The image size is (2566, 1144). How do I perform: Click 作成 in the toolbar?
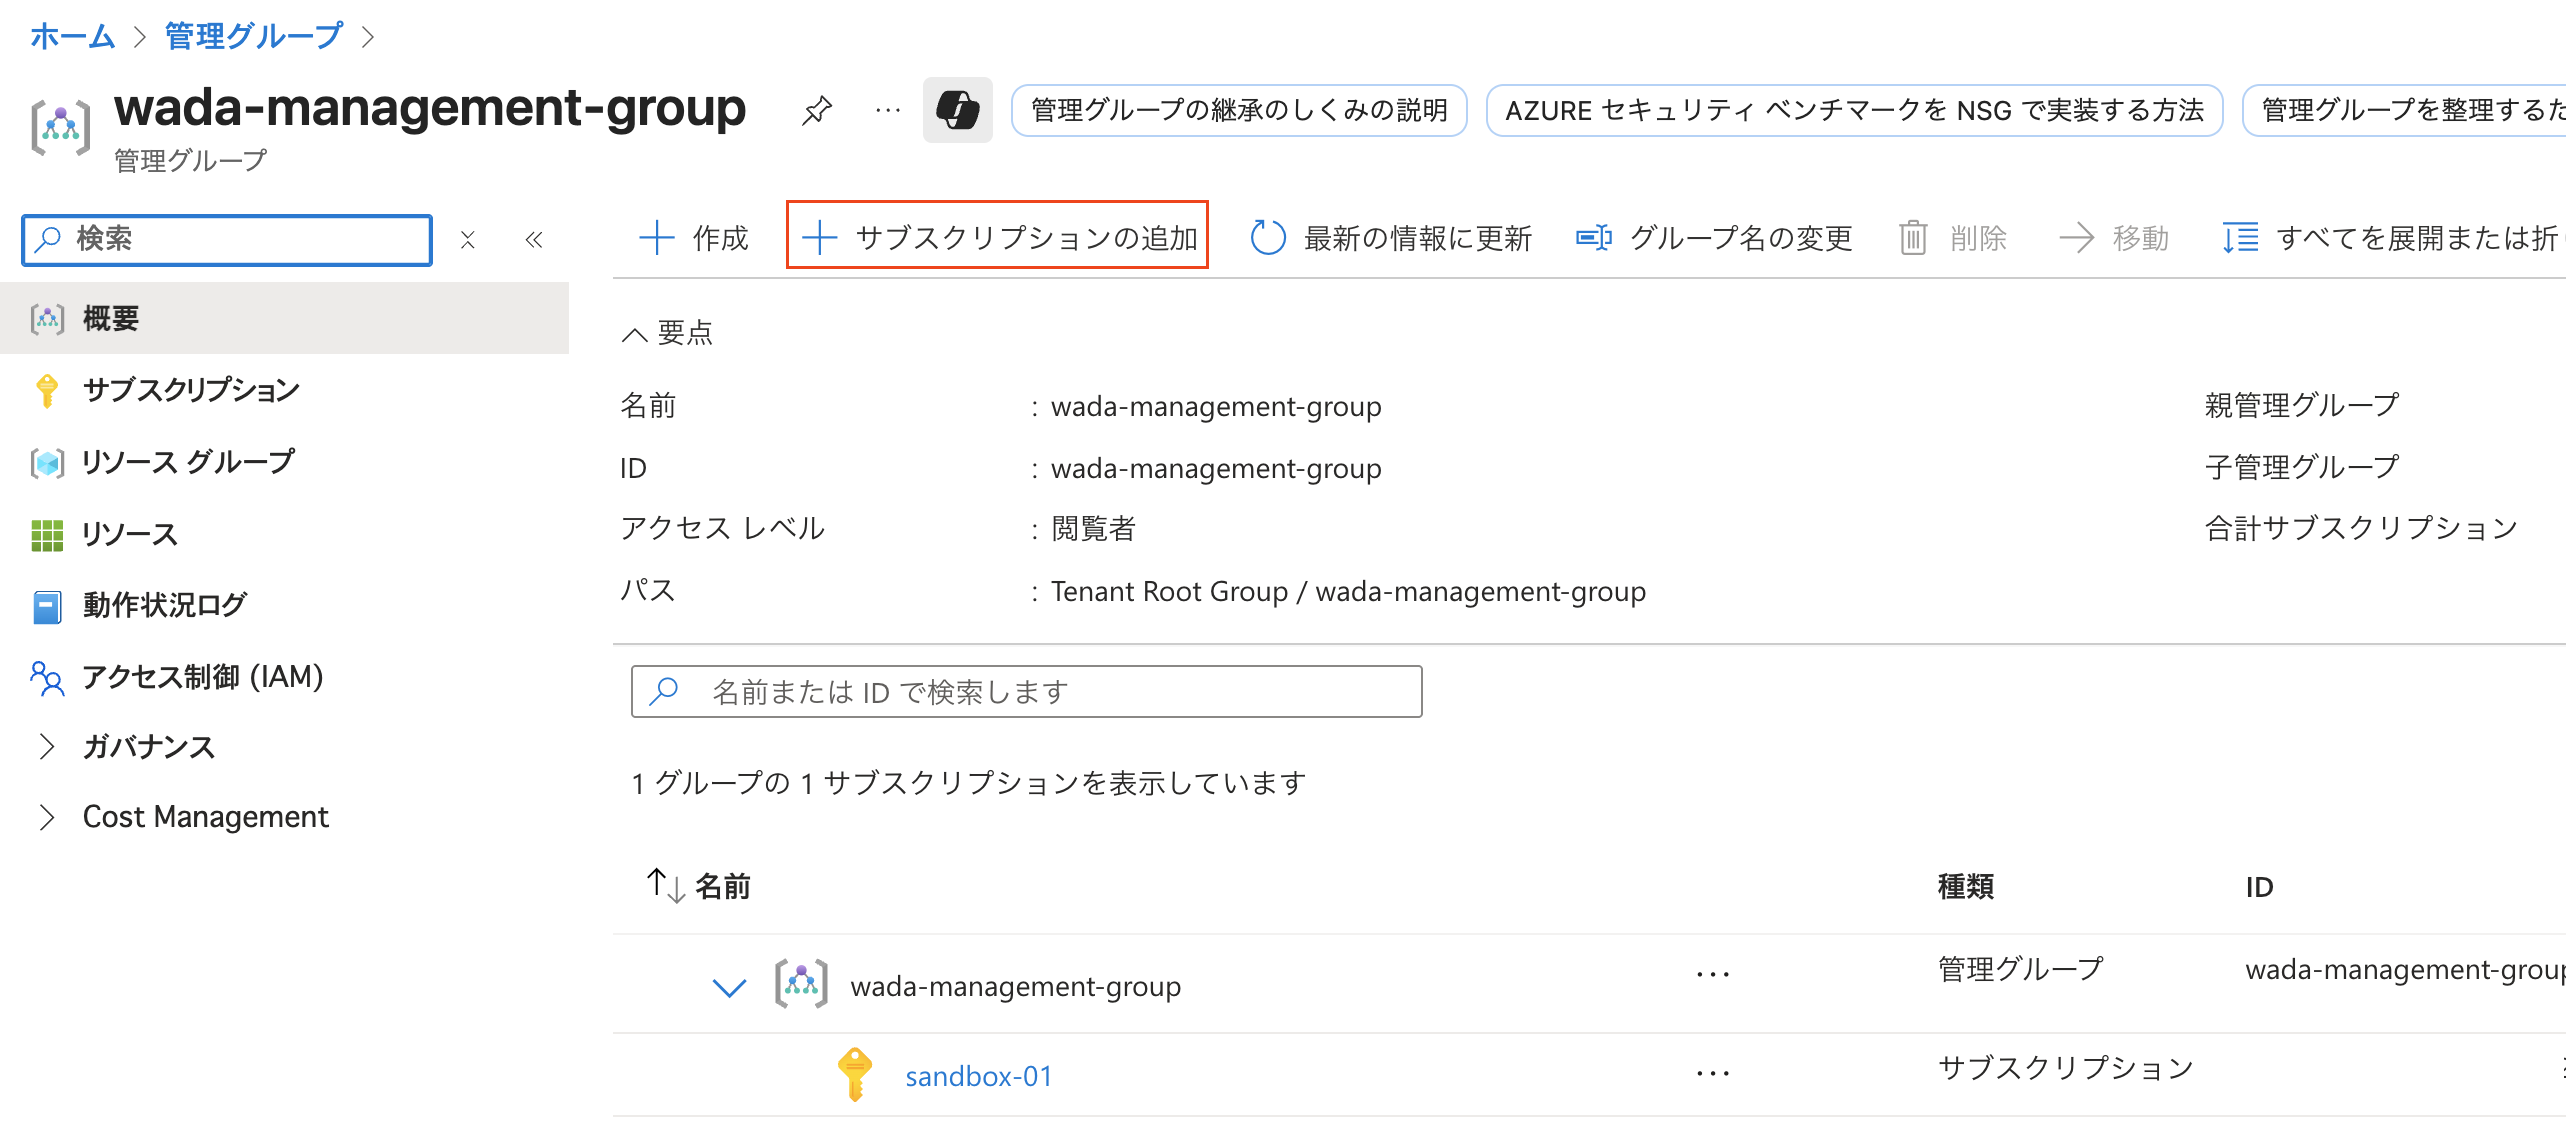tap(693, 238)
